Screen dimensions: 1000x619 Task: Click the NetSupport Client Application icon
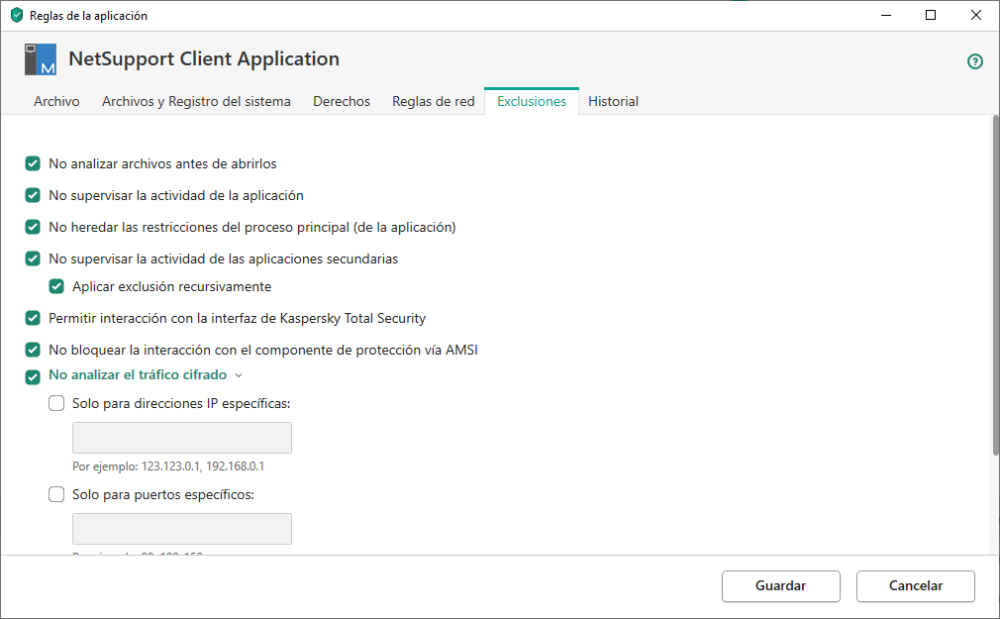40,59
